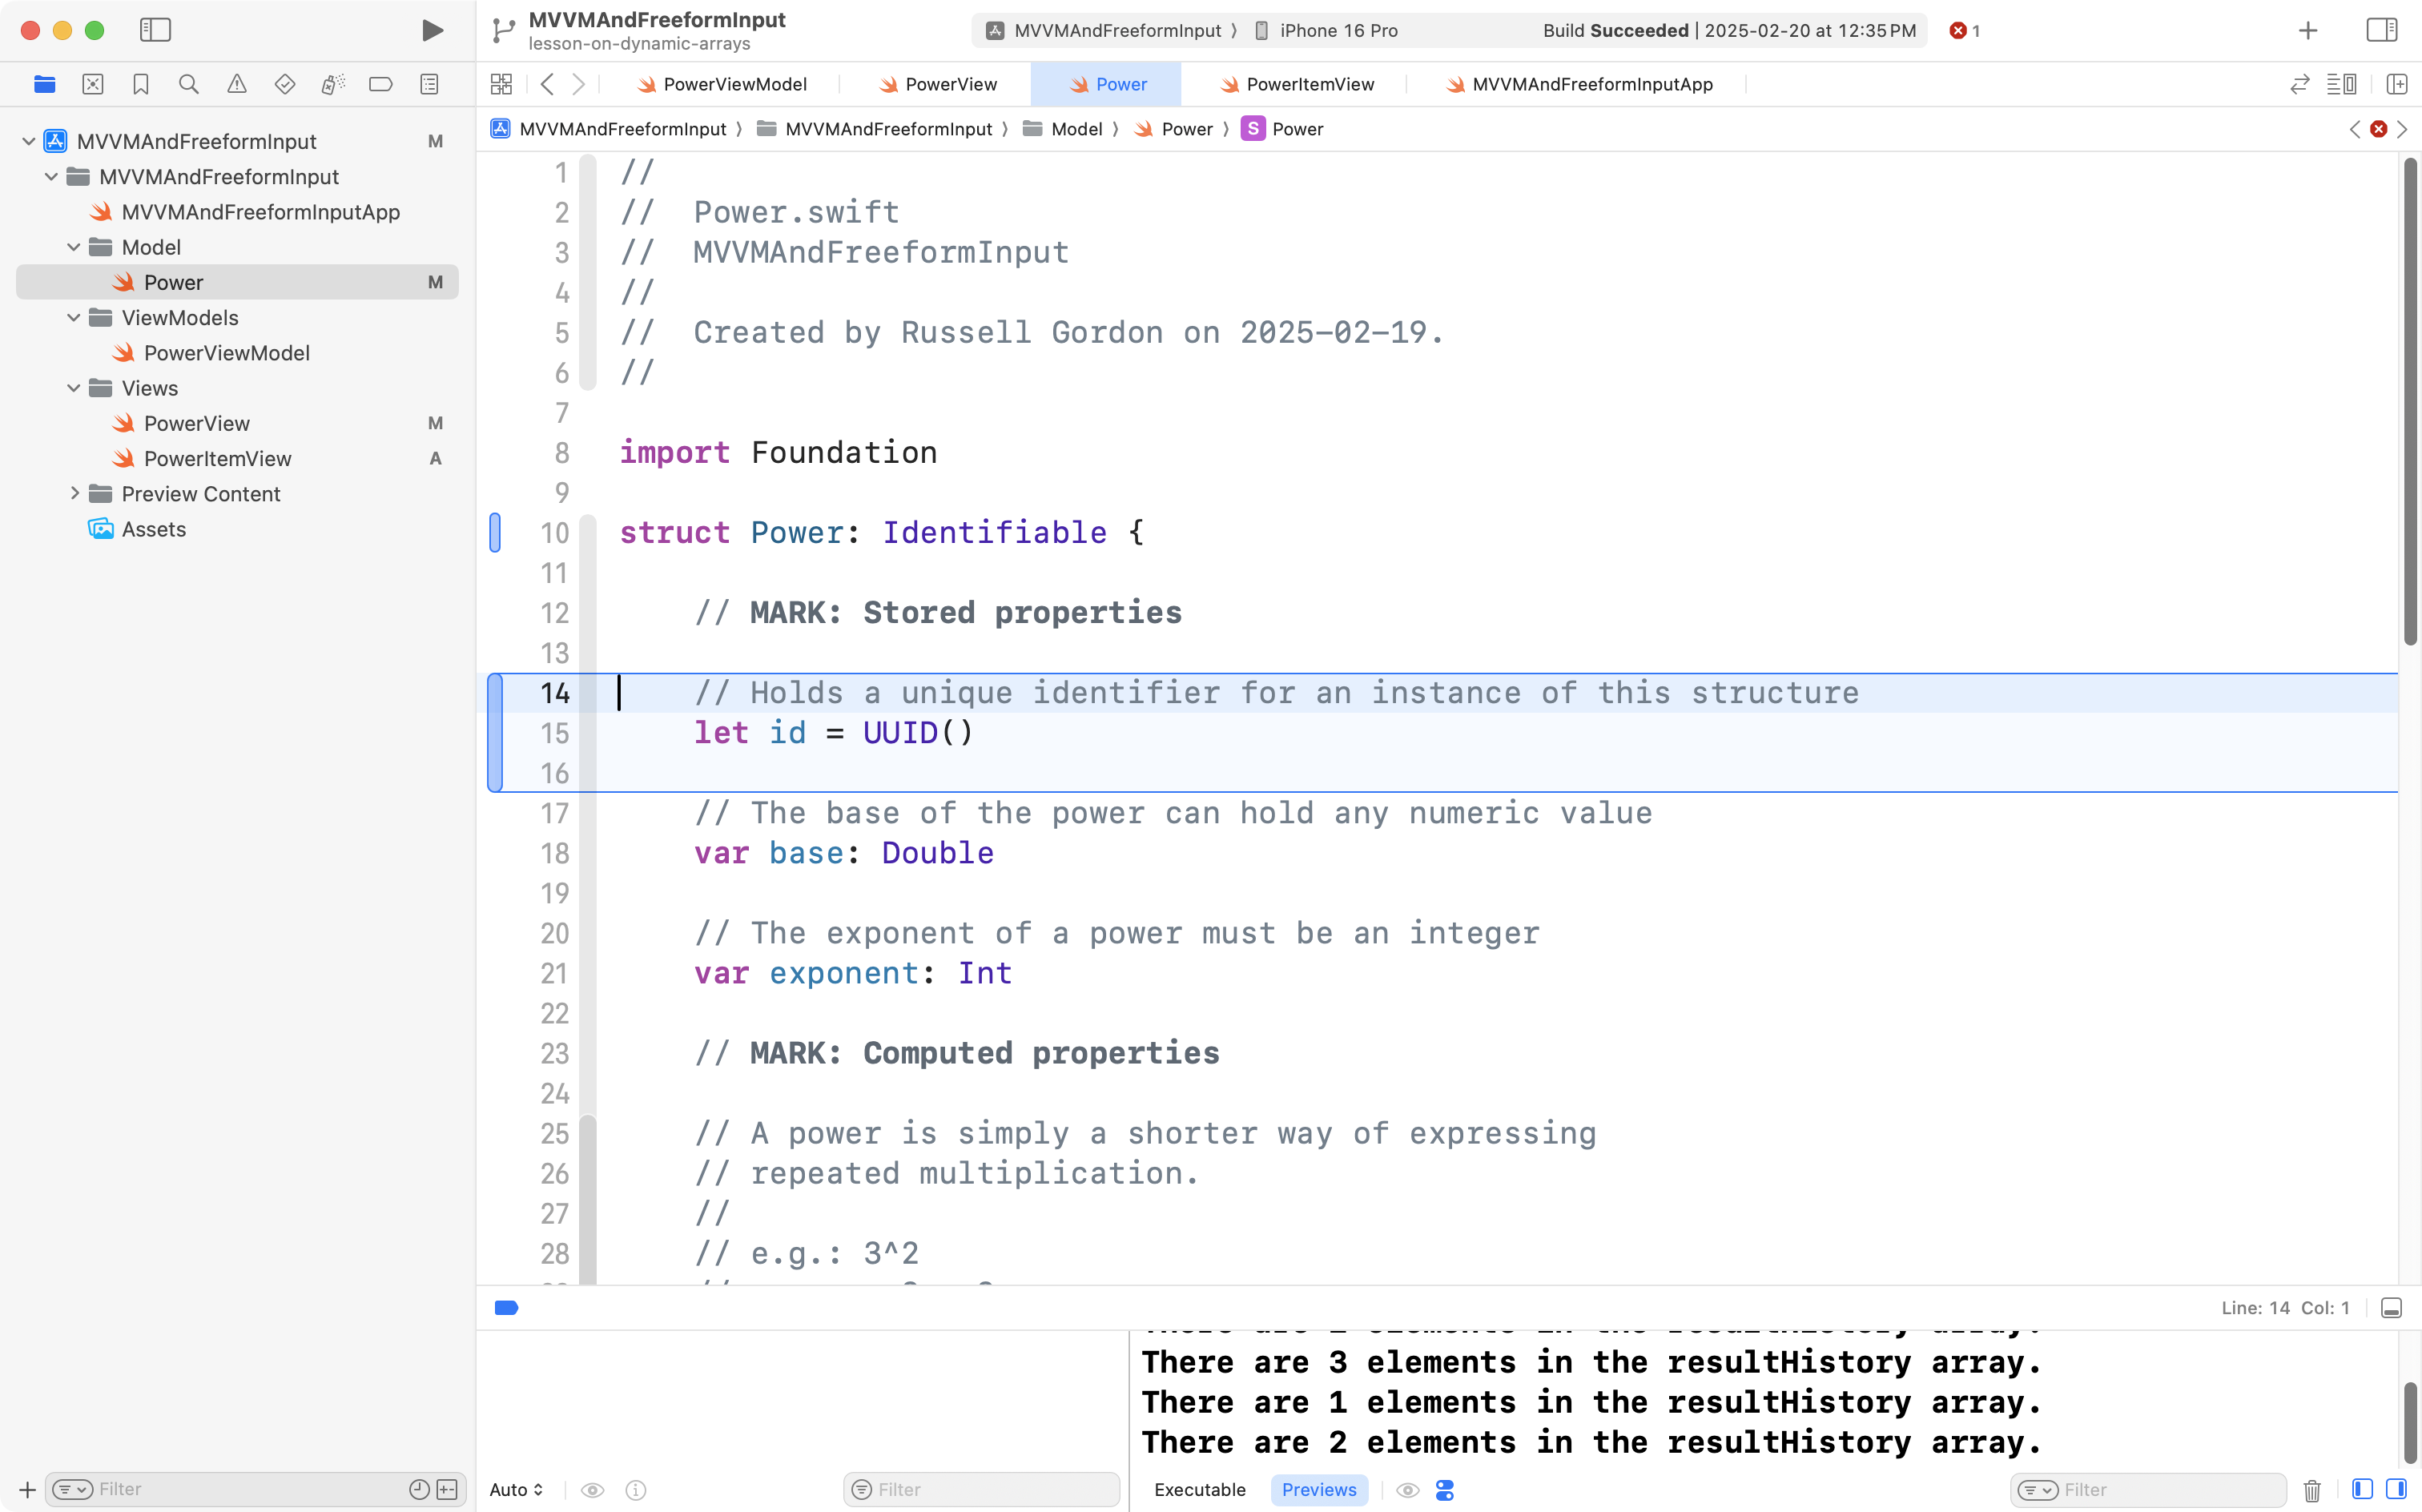Select PowerItemView file in navigator
Image resolution: width=2422 pixels, height=1512 pixels.
[x=217, y=459]
